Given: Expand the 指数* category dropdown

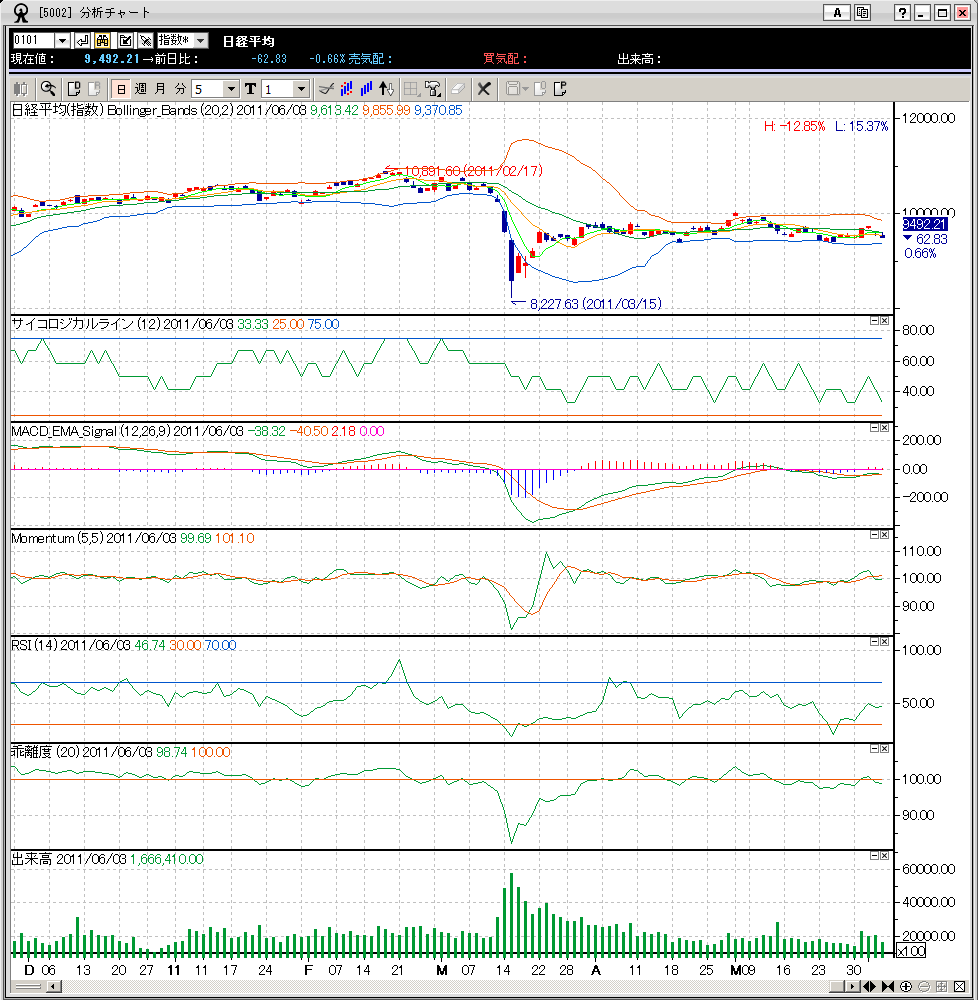Looking at the screenshot, I should pos(200,40).
